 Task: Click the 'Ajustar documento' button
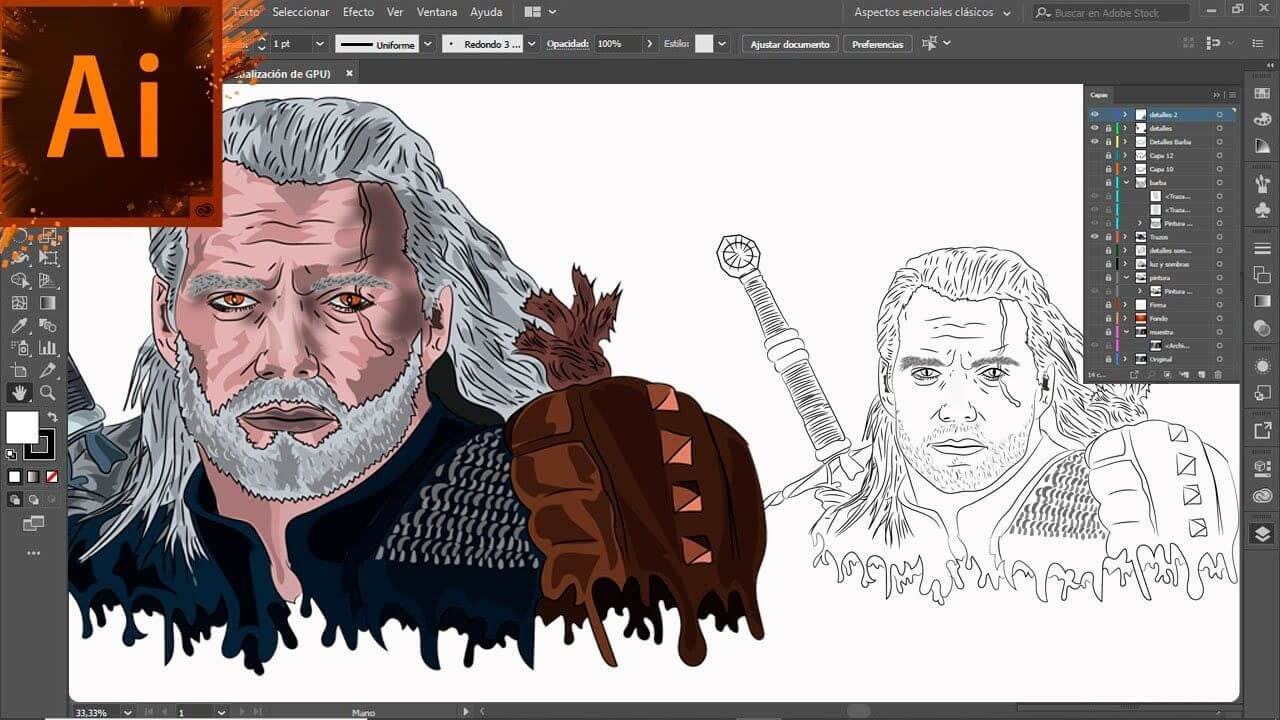tap(790, 45)
